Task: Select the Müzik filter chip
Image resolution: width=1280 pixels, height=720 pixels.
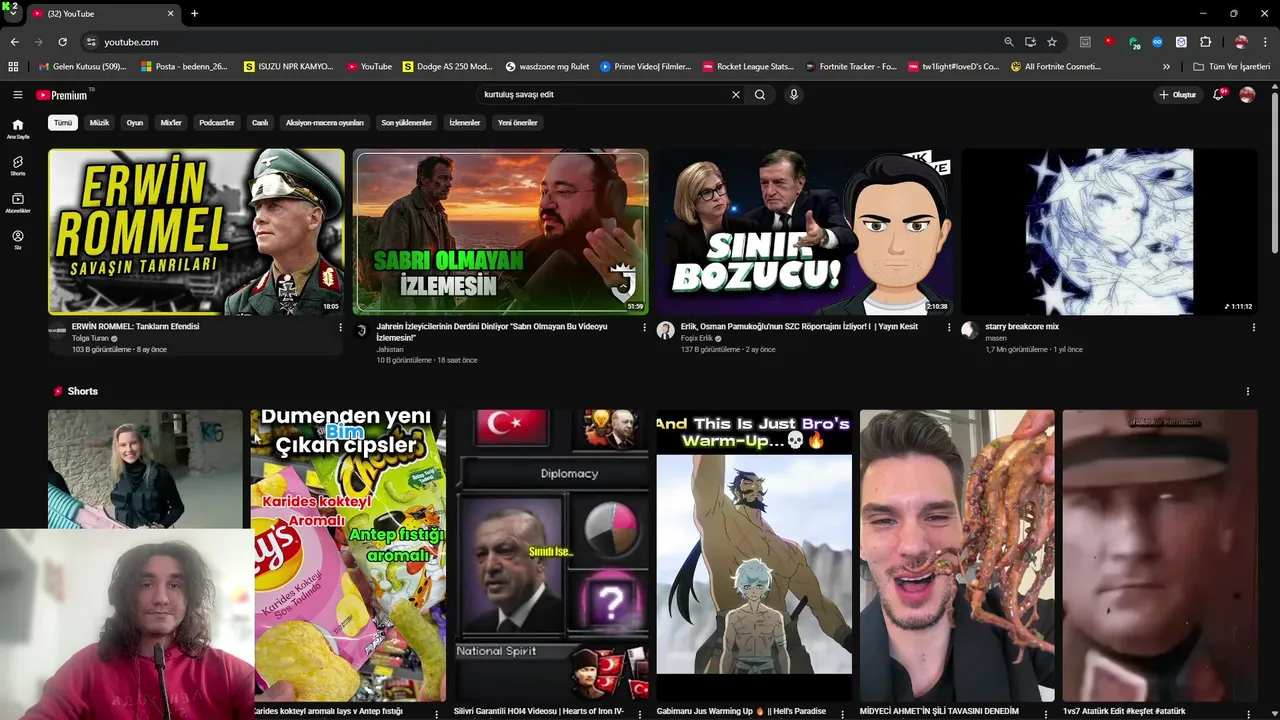Action: [x=99, y=123]
